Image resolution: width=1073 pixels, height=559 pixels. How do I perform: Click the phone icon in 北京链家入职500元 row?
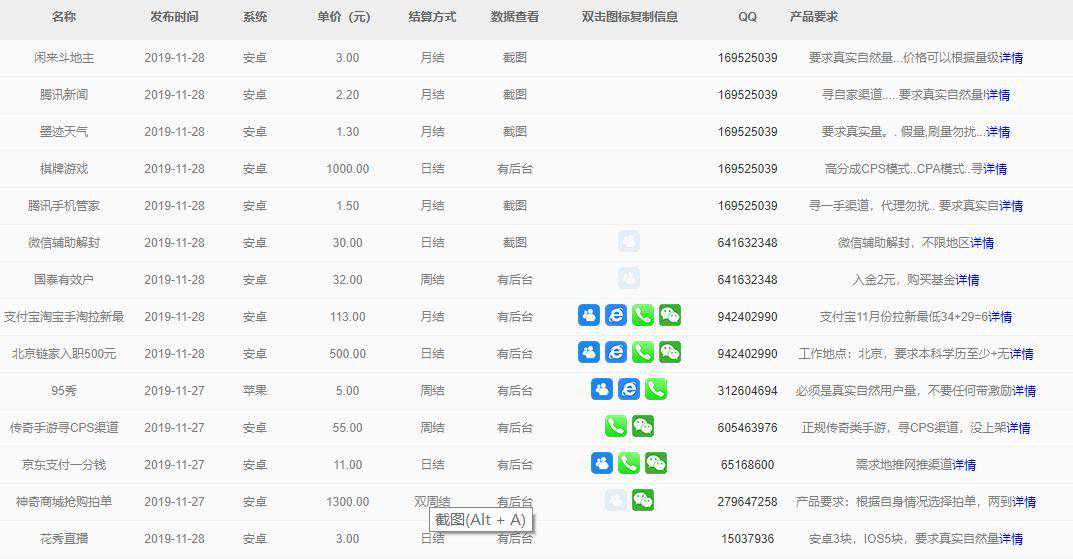[643, 353]
